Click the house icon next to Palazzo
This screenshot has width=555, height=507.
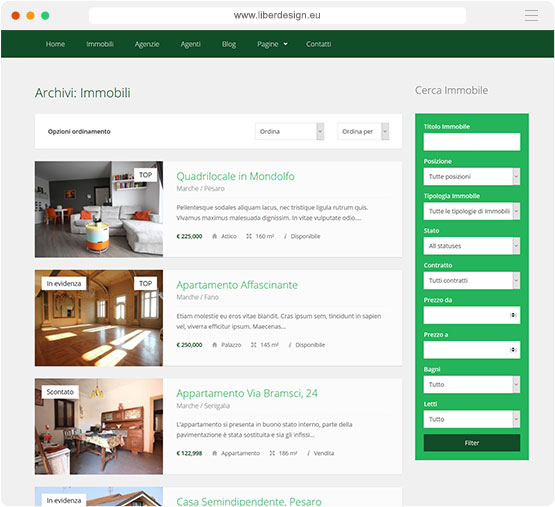coord(214,345)
